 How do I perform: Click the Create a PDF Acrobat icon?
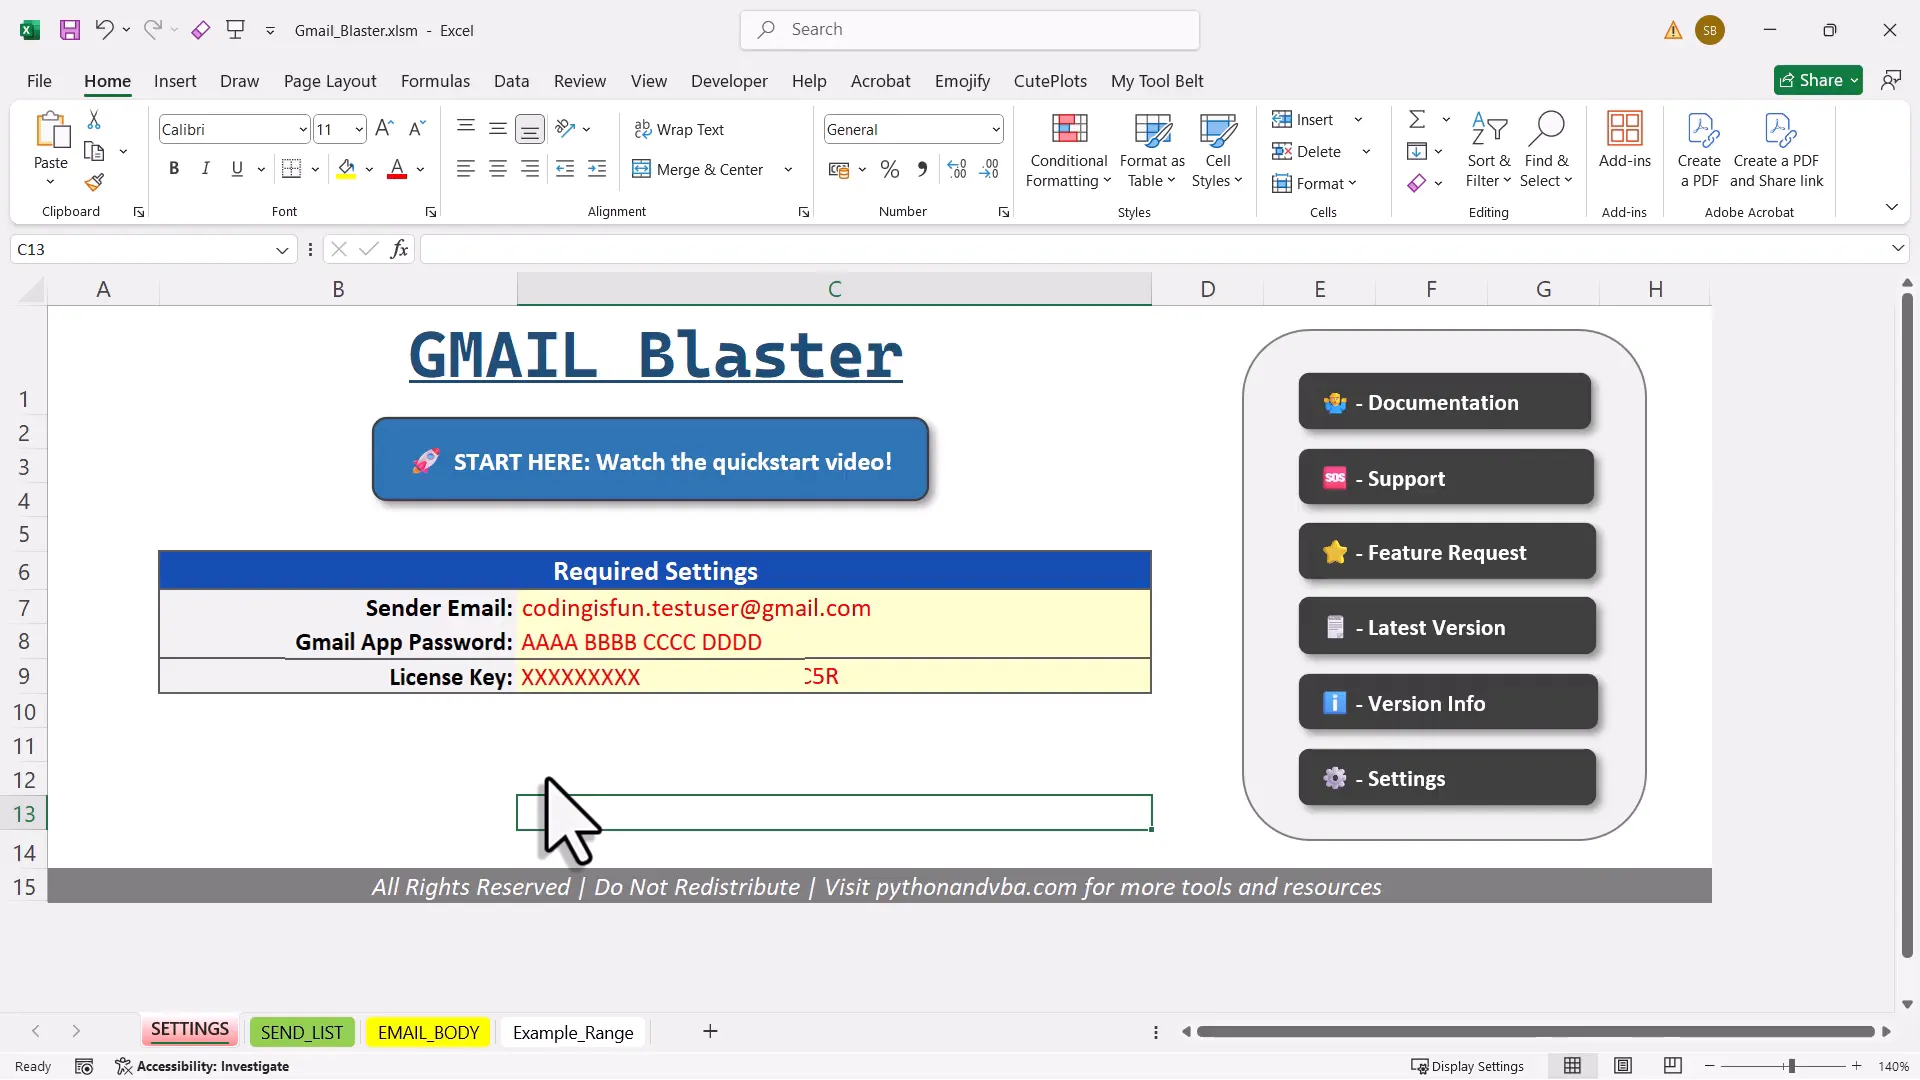tap(1700, 150)
